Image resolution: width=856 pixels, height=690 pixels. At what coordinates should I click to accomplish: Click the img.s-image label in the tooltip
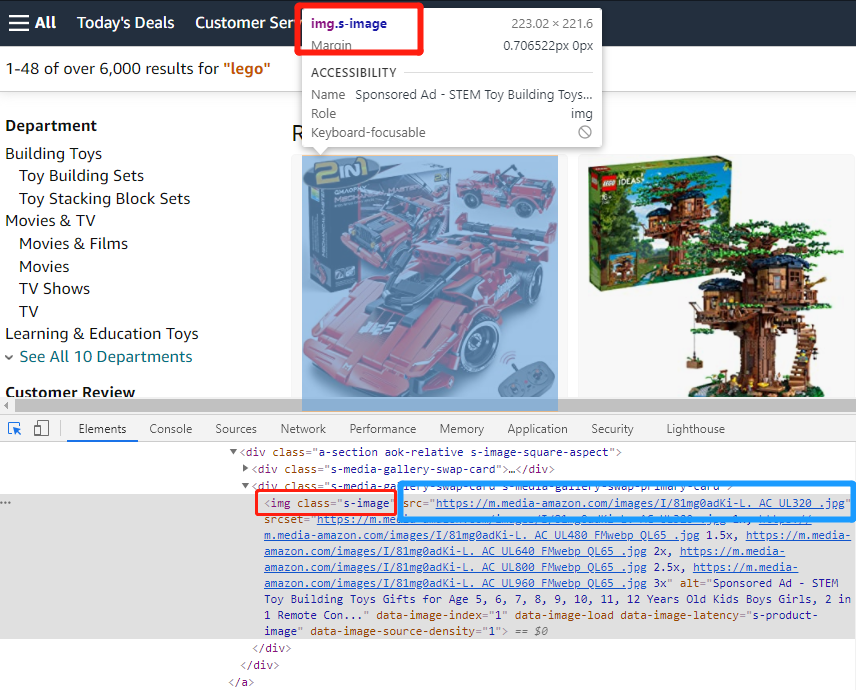point(349,23)
